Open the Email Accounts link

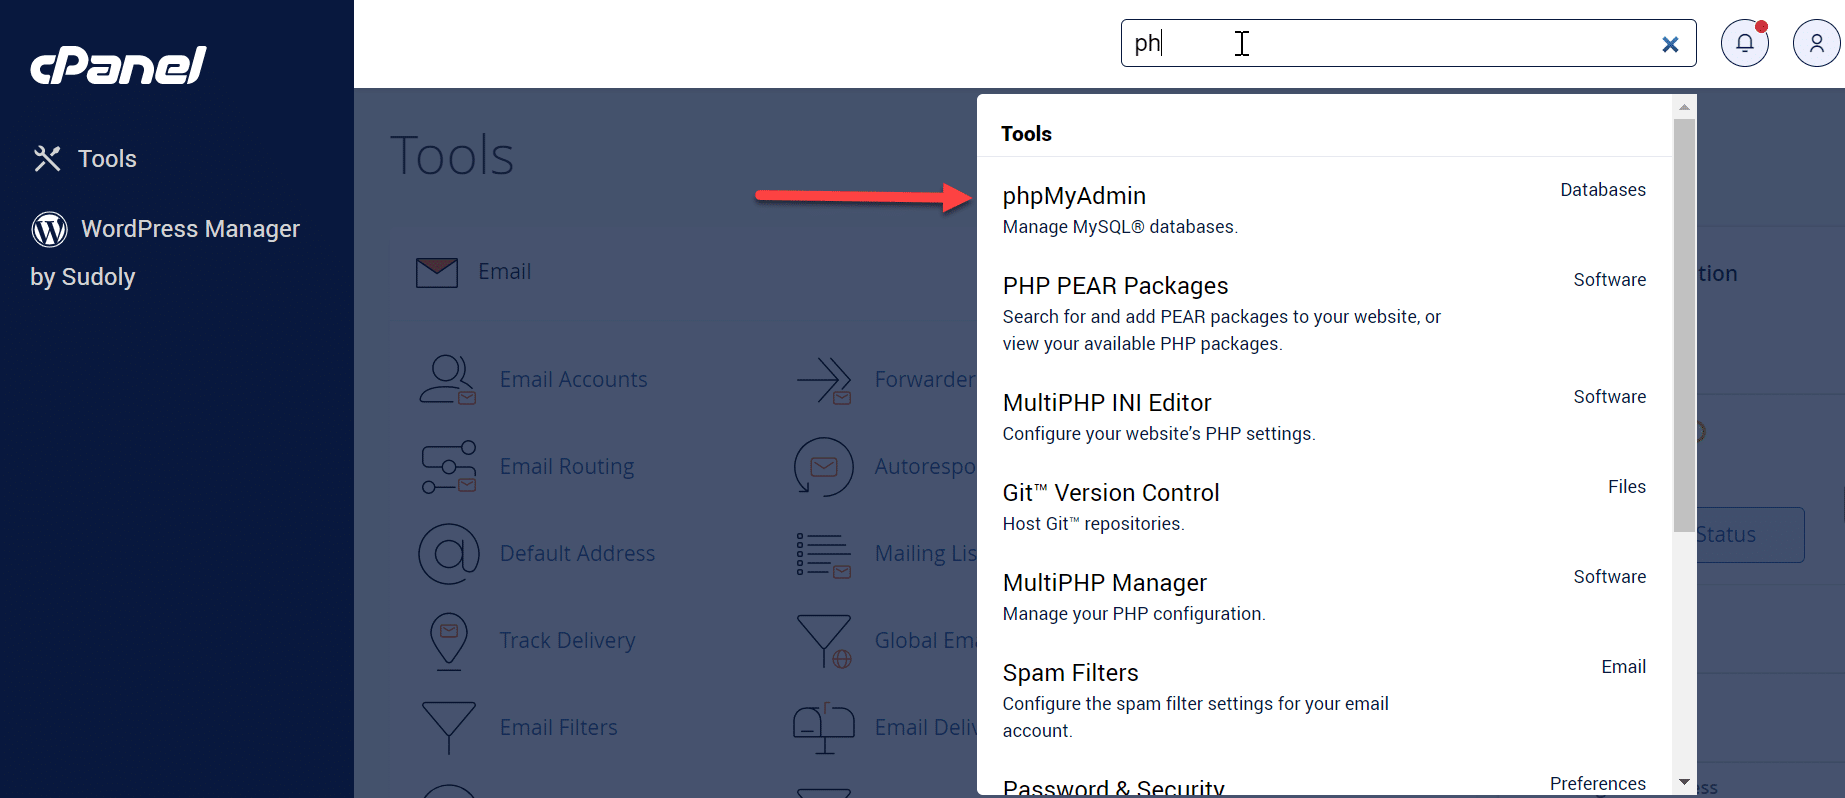[x=574, y=380]
